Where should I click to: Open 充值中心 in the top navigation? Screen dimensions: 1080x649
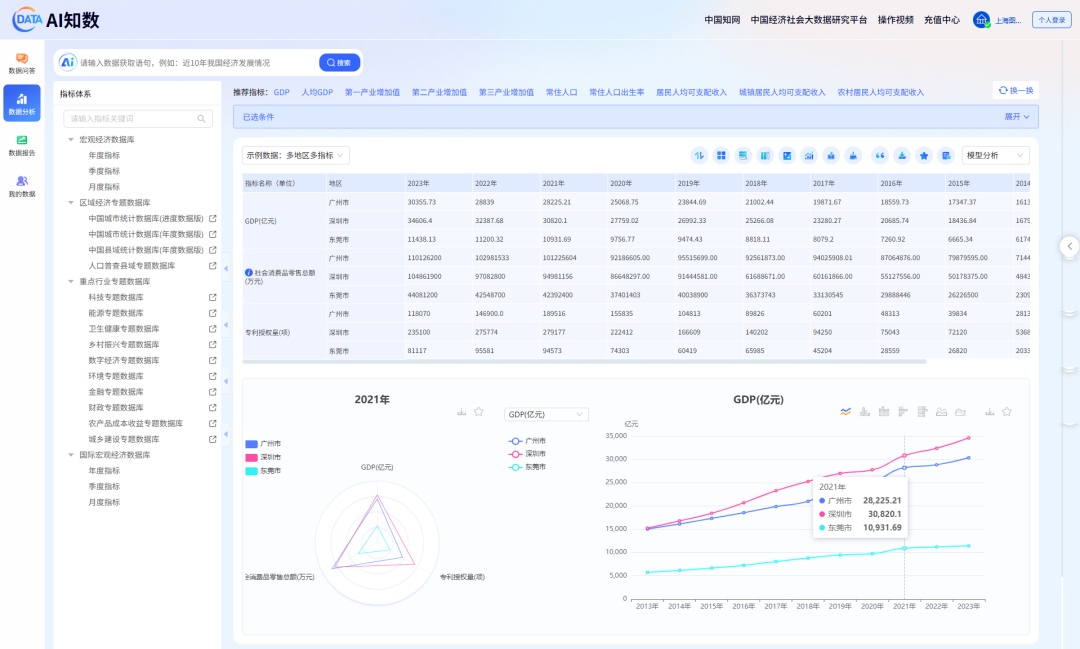tap(941, 20)
